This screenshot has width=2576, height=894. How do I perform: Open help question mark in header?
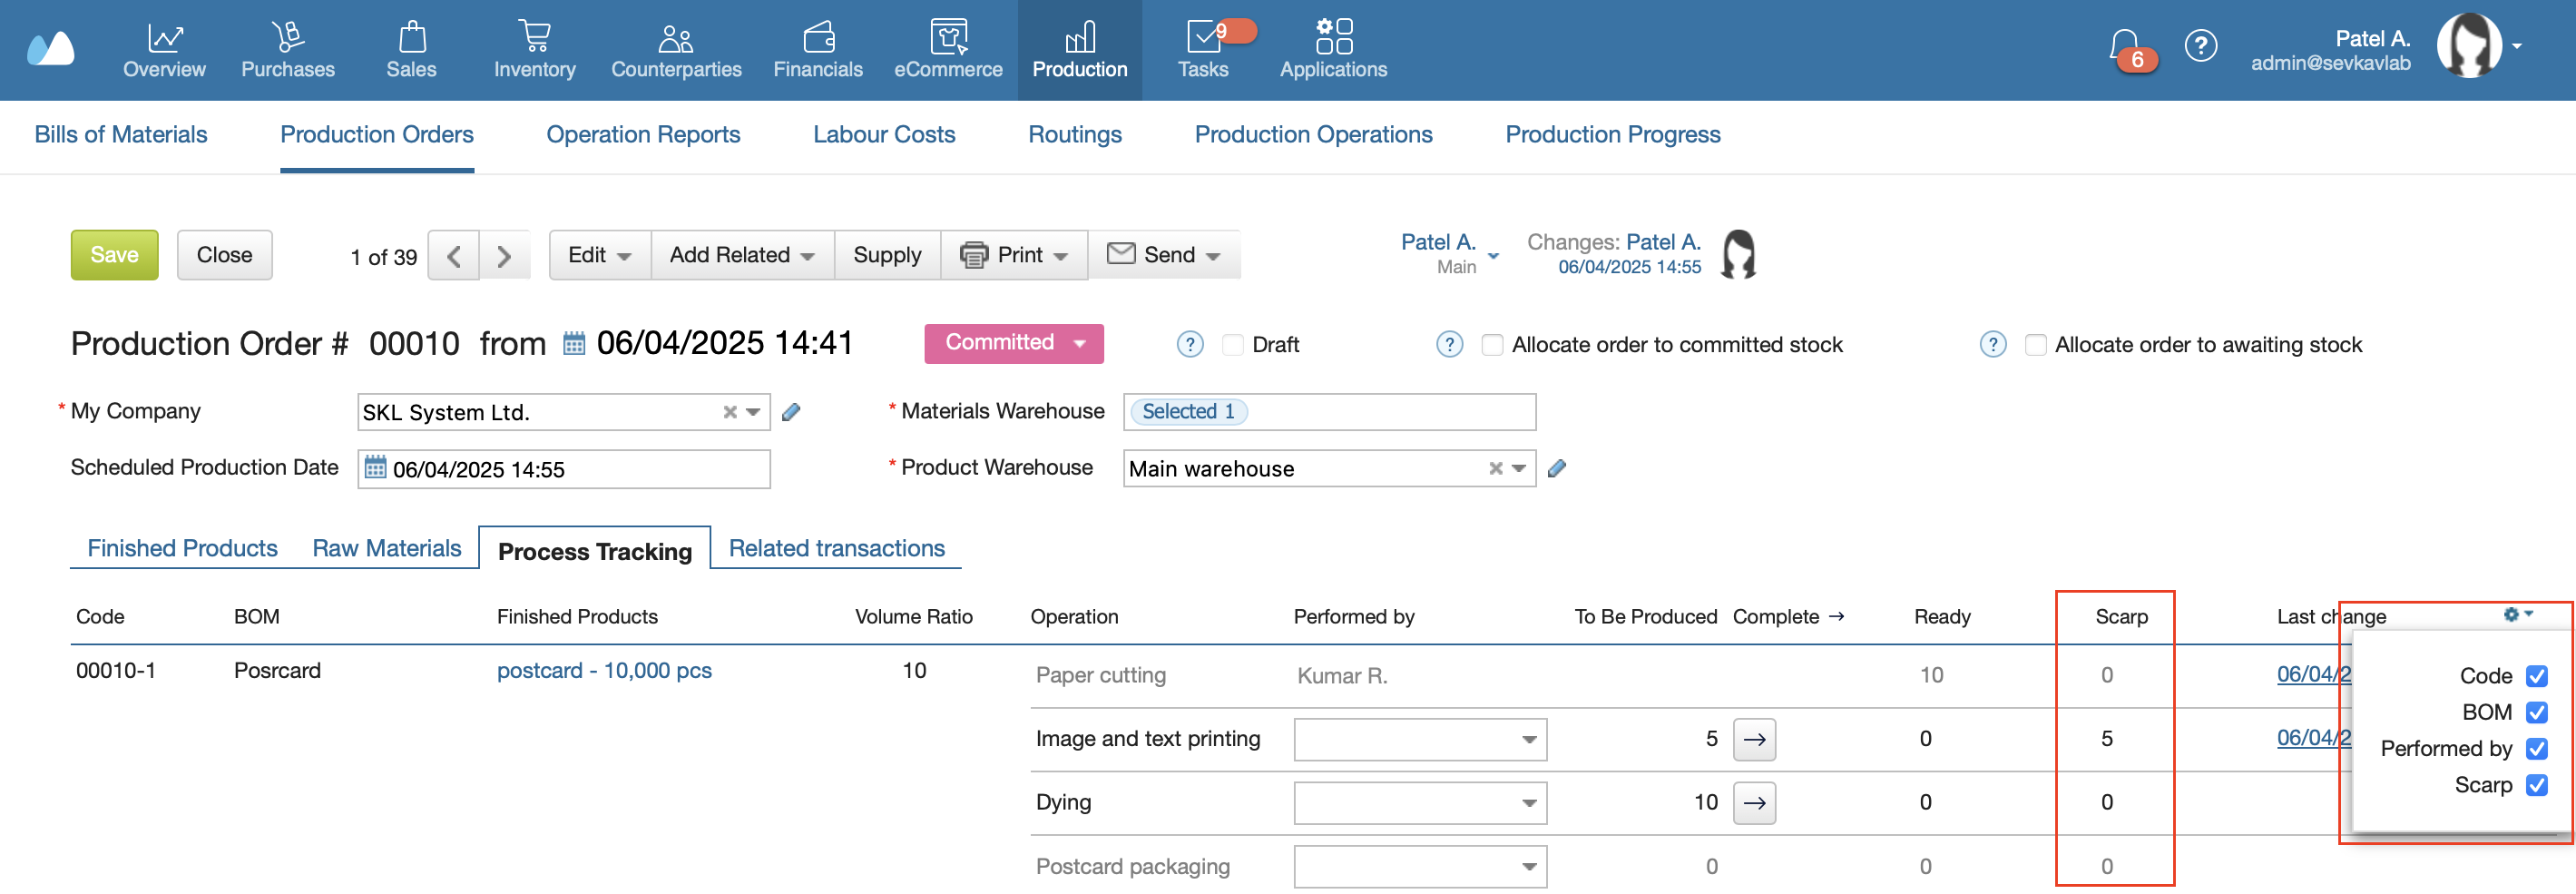(2200, 46)
